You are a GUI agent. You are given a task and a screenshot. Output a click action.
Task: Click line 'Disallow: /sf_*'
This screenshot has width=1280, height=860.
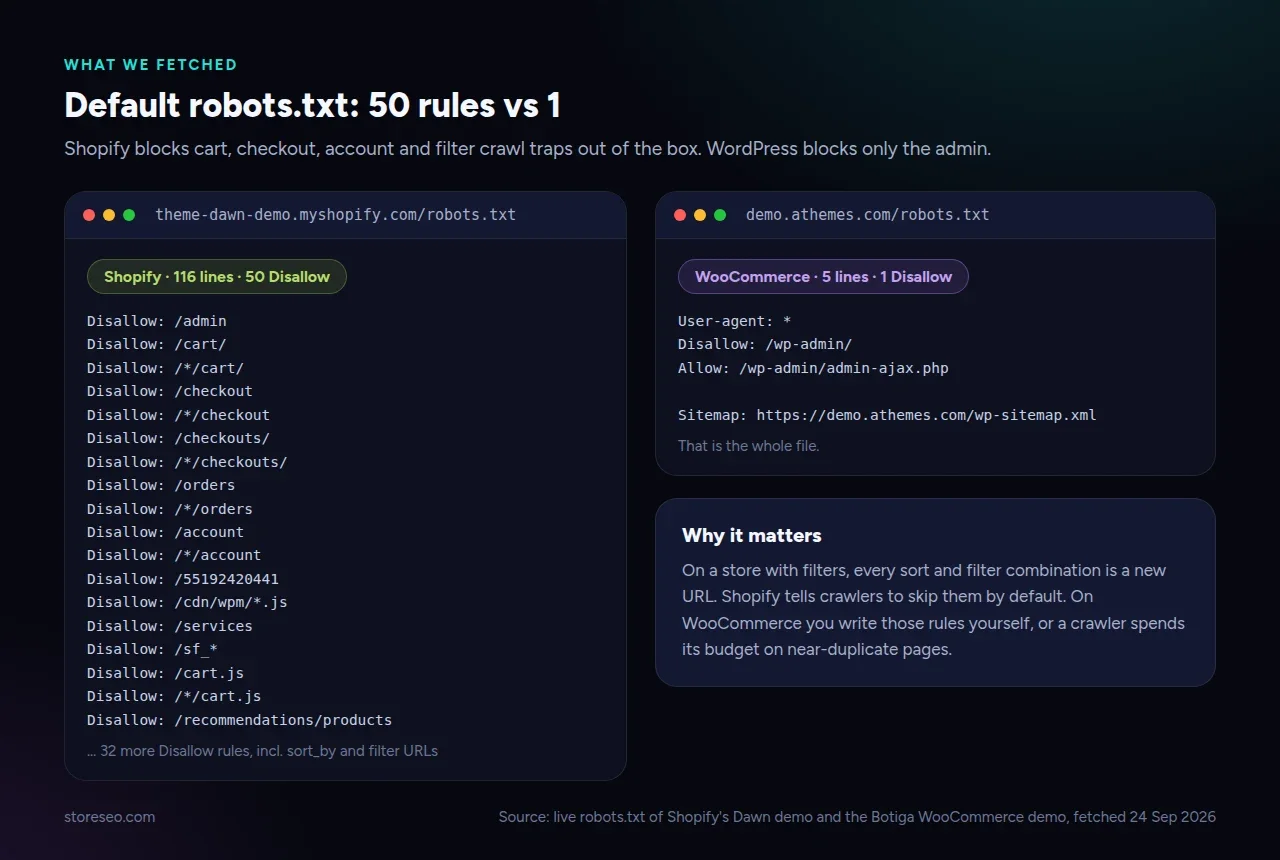click(153, 649)
